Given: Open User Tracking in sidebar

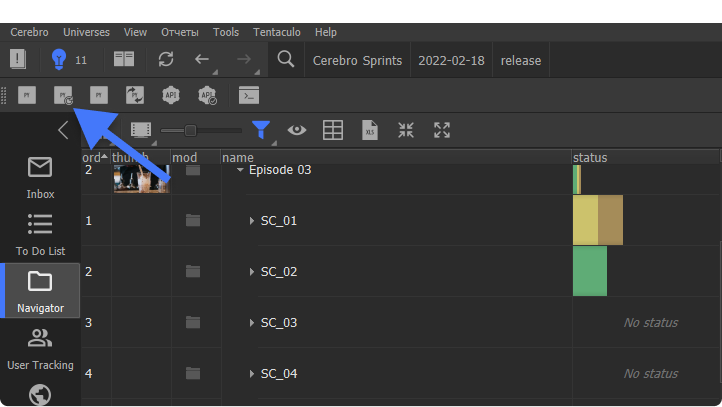Looking at the screenshot, I should click(40, 349).
